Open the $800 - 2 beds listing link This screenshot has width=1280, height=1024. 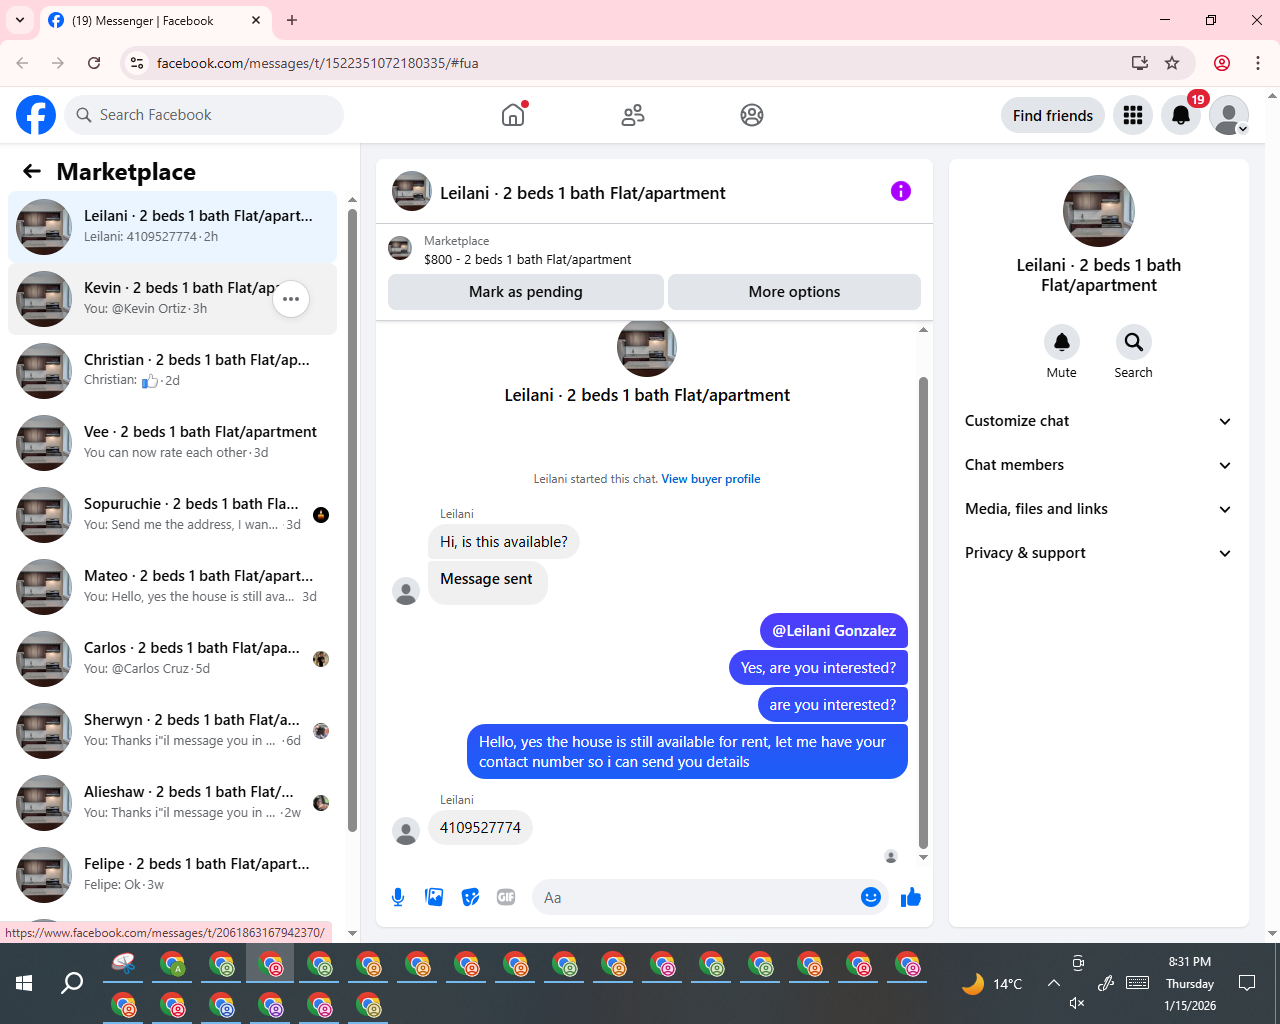click(x=527, y=259)
